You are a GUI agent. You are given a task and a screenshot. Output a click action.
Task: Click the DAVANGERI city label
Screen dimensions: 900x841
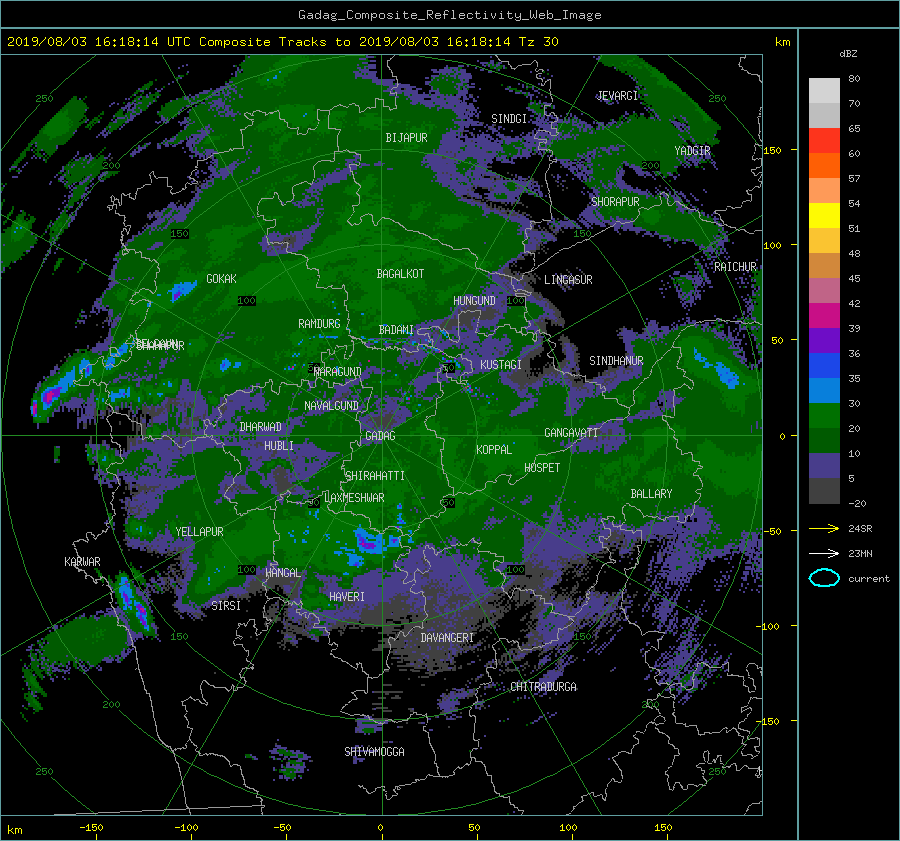447,638
